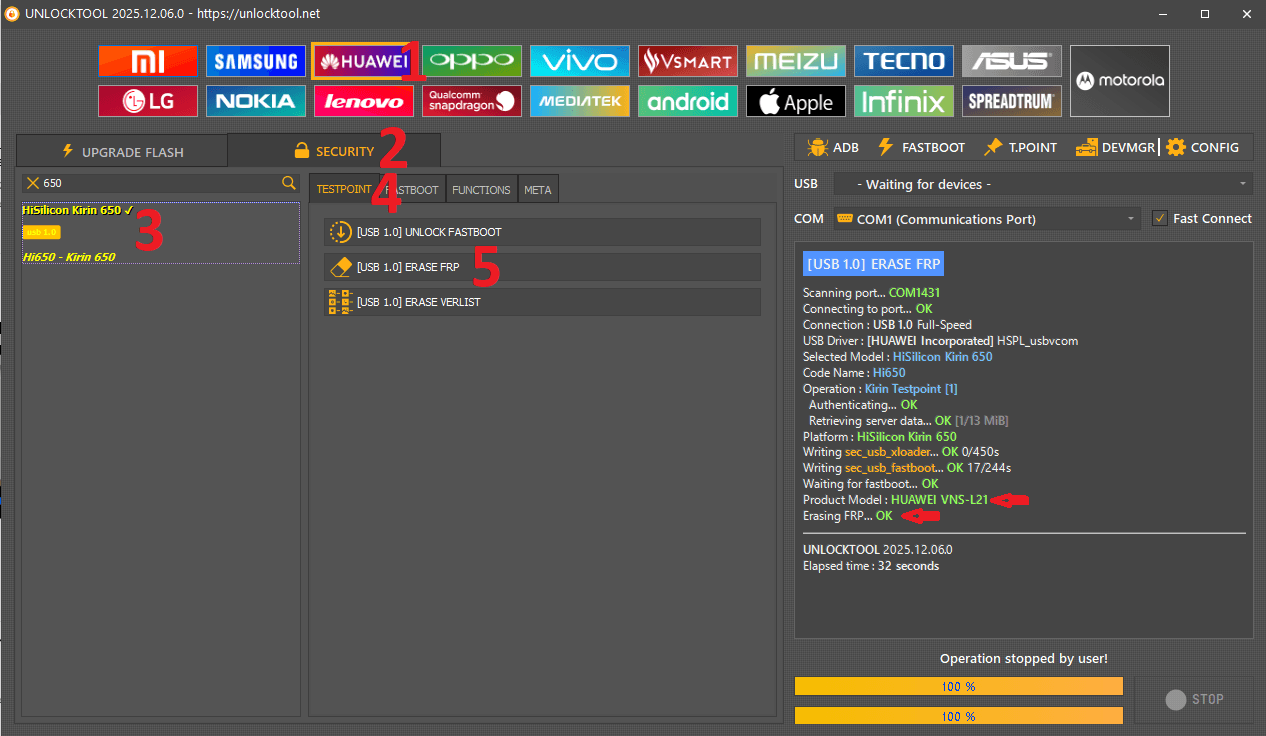Switch to the FUNCTIONS tab
This screenshot has width=1266, height=736.
pos(481,189)
